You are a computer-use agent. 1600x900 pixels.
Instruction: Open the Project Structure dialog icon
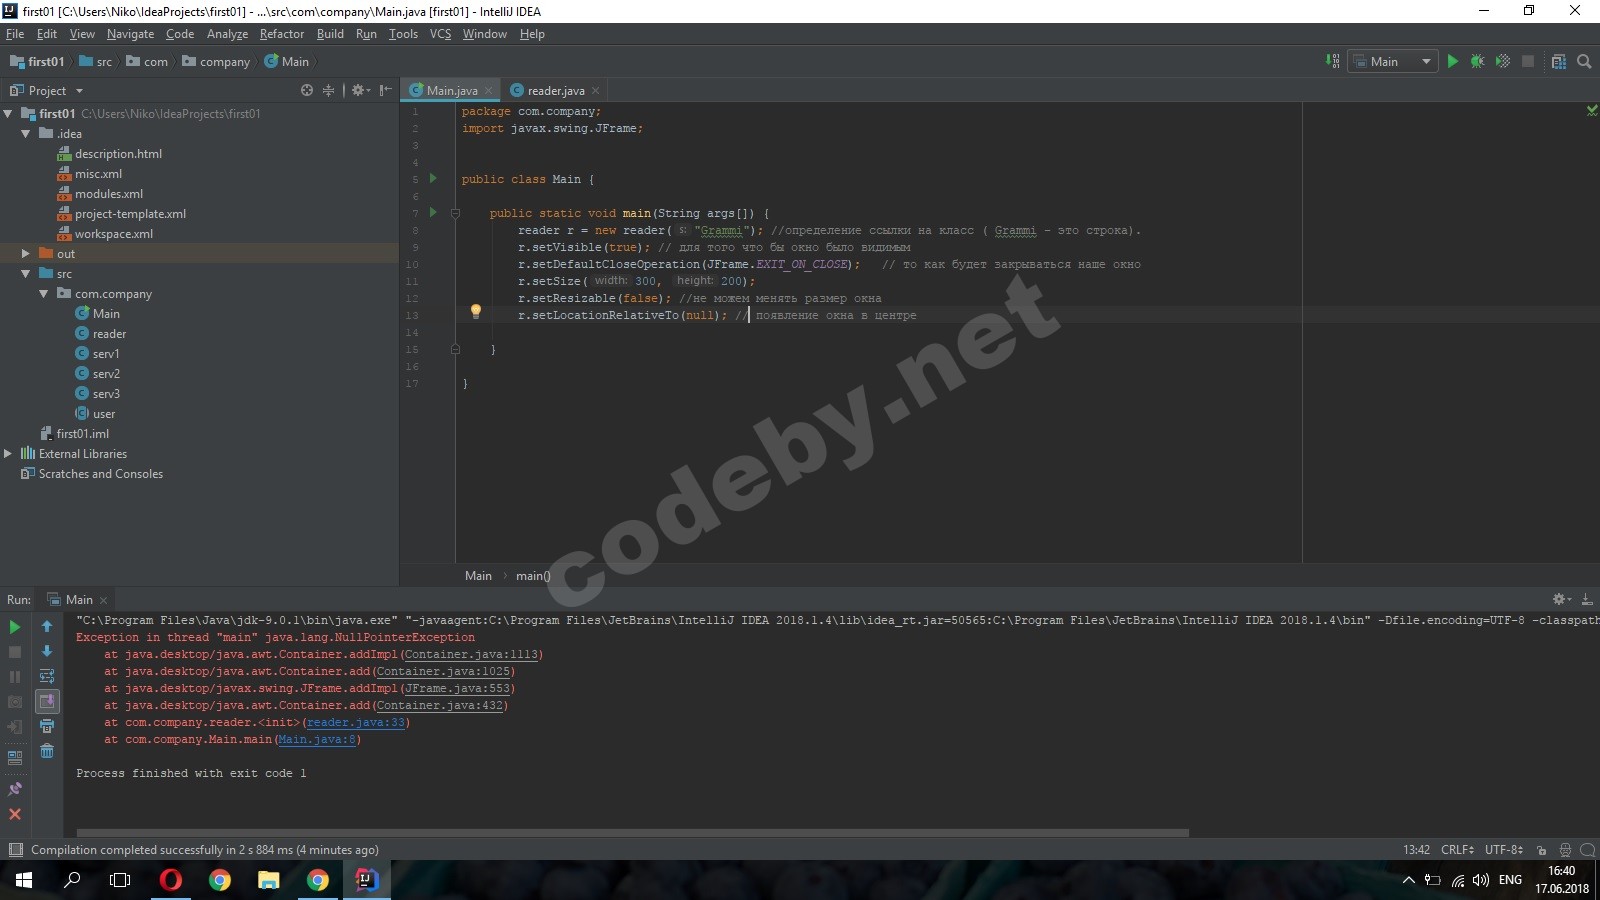1558,61
